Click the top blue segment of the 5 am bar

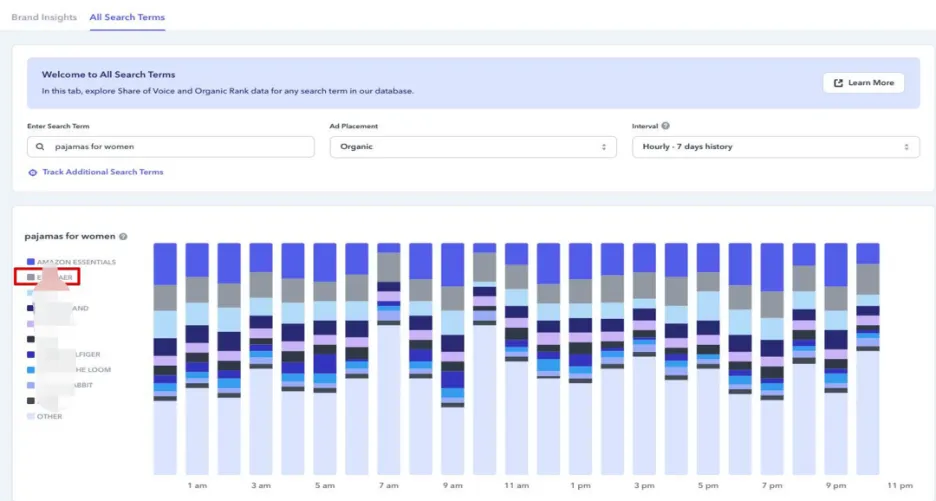[x=325, y=262]
